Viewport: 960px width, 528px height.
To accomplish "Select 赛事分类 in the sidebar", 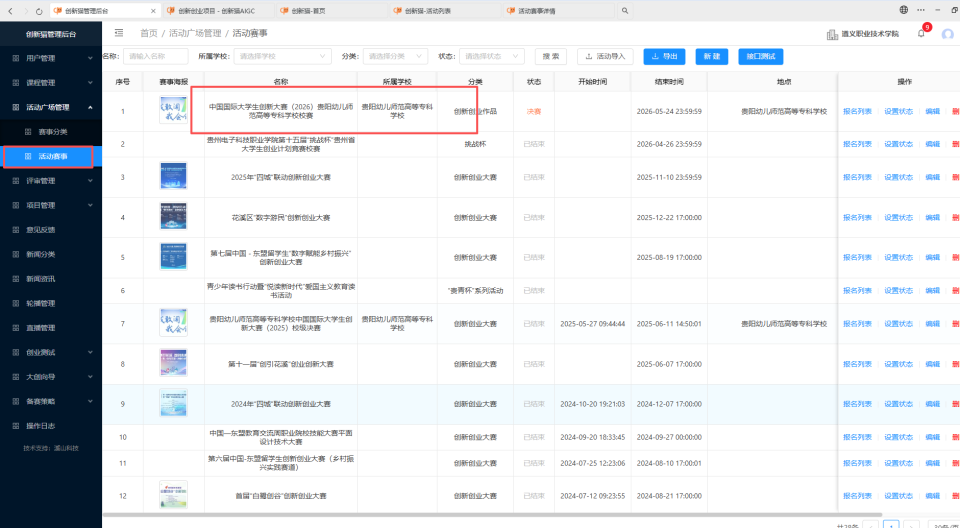I will [x=51, y=132].
